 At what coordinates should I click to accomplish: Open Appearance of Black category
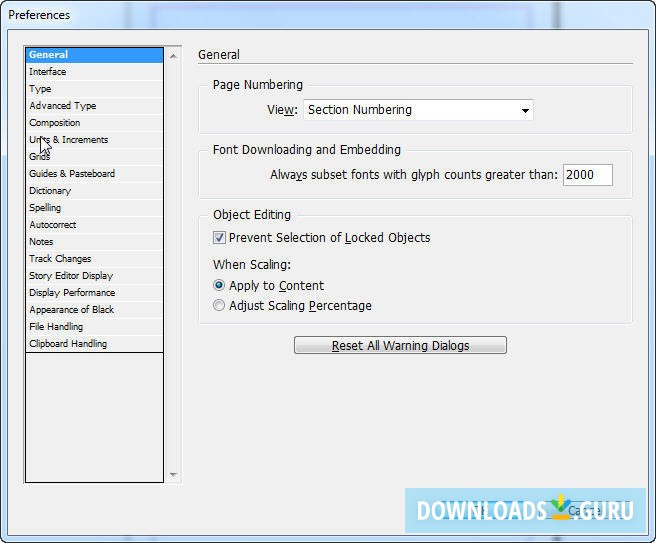tap(94, 310)
